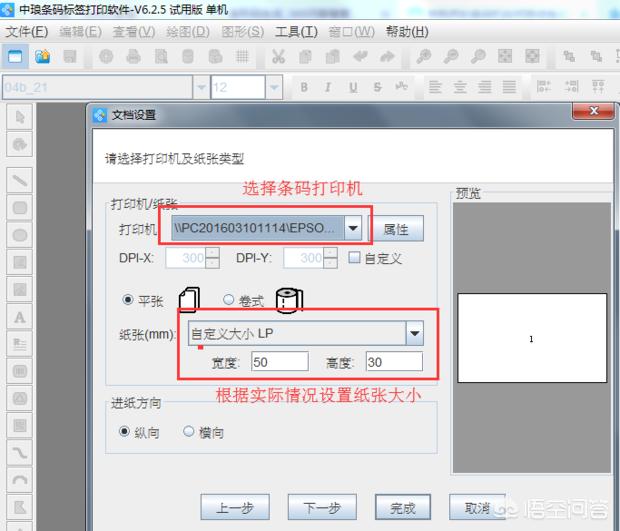620x531 pixels.
Task: Click the Paste icon in toolbar
Action: (333, 57)
